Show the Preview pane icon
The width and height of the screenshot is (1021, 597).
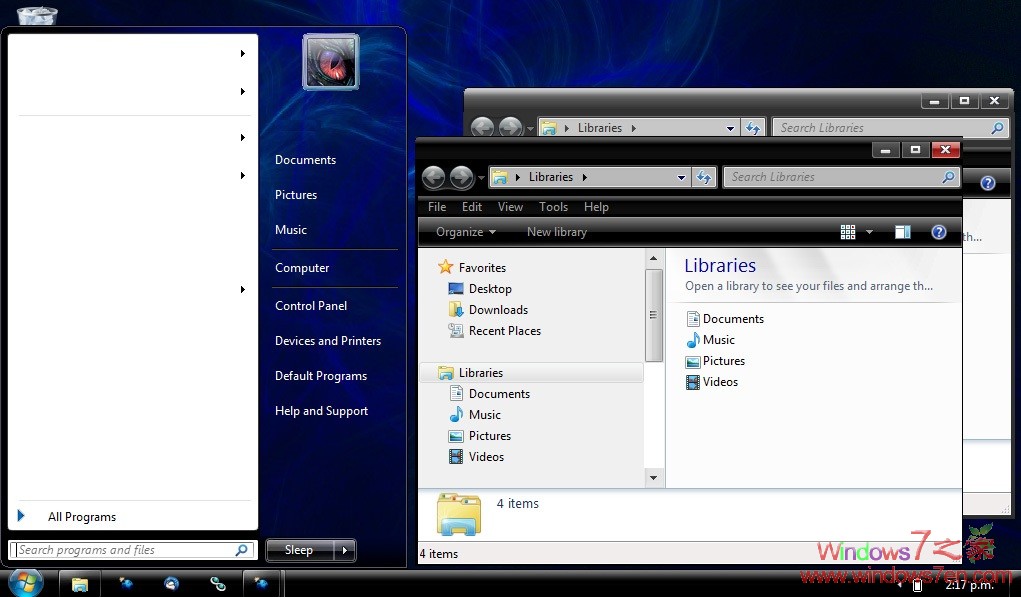pos(902,231)
